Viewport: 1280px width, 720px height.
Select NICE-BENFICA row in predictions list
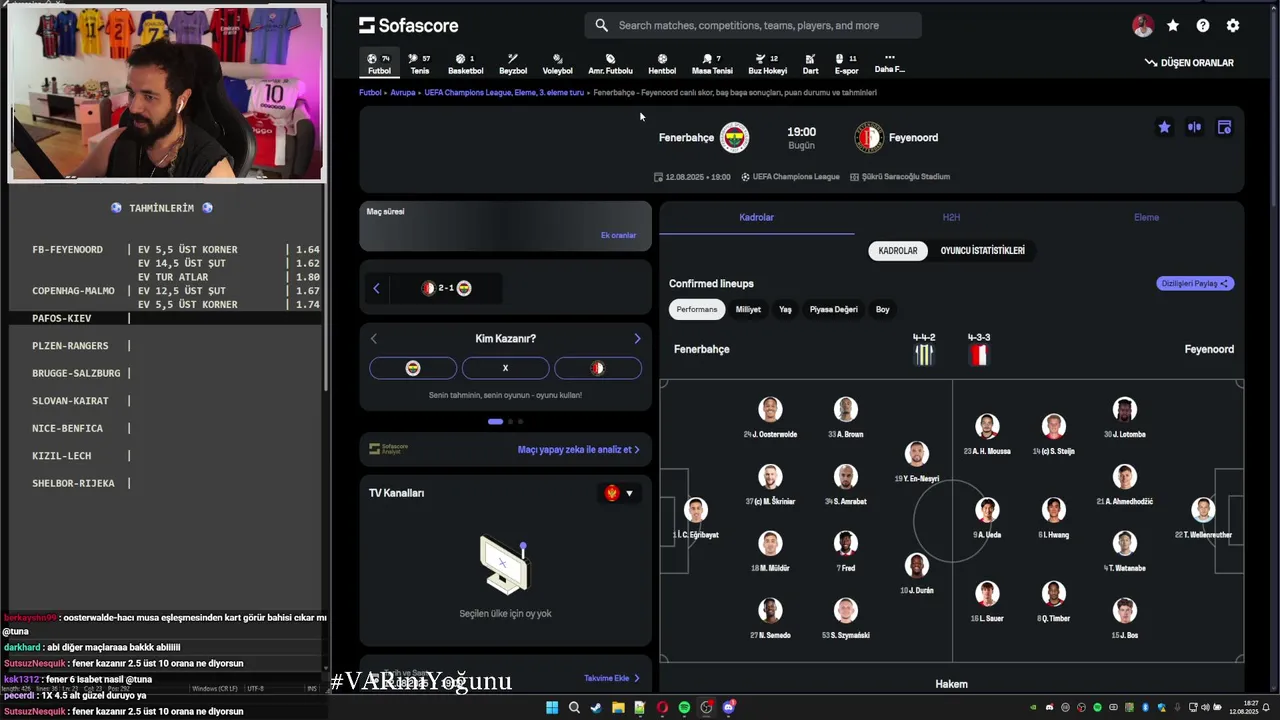165,428
